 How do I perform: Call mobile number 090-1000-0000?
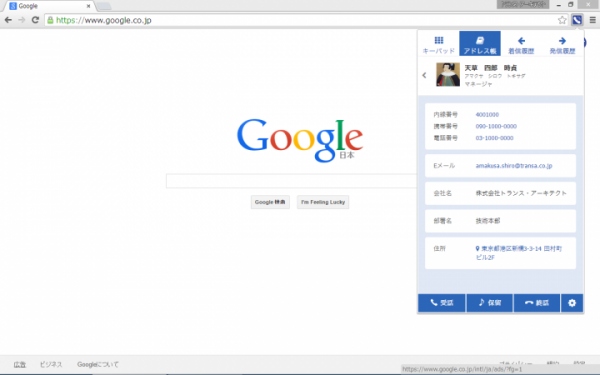496,126
